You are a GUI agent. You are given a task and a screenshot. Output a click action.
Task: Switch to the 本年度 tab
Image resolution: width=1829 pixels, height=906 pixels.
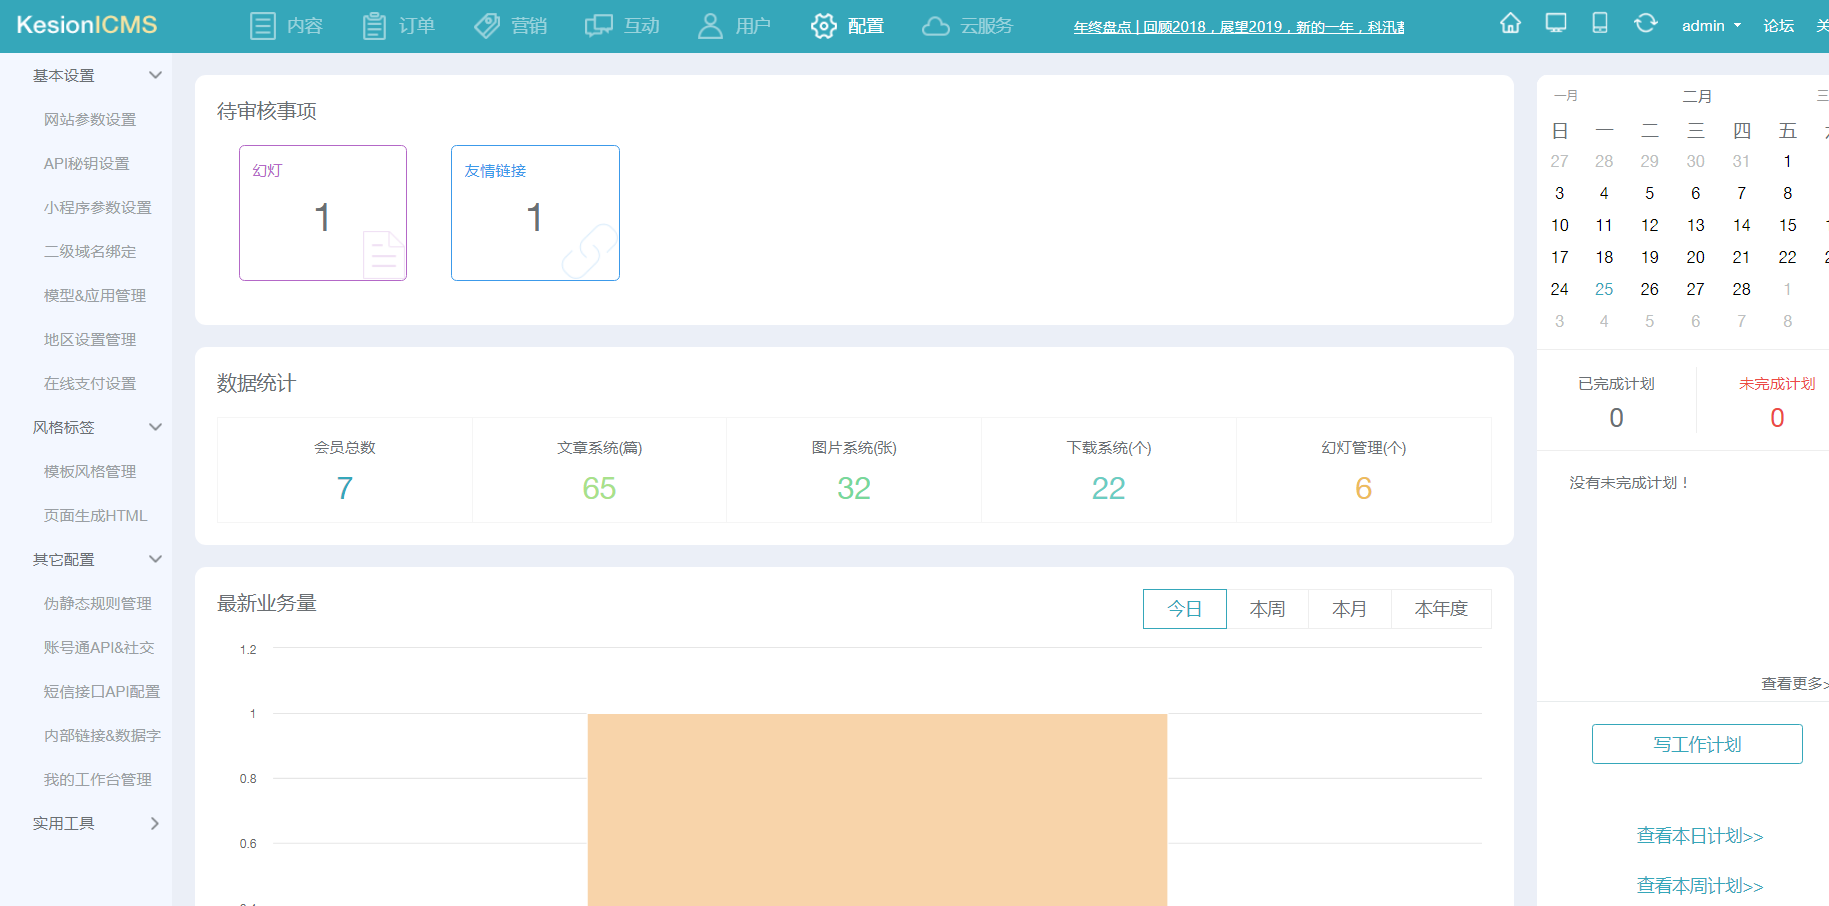[1441, 608]
